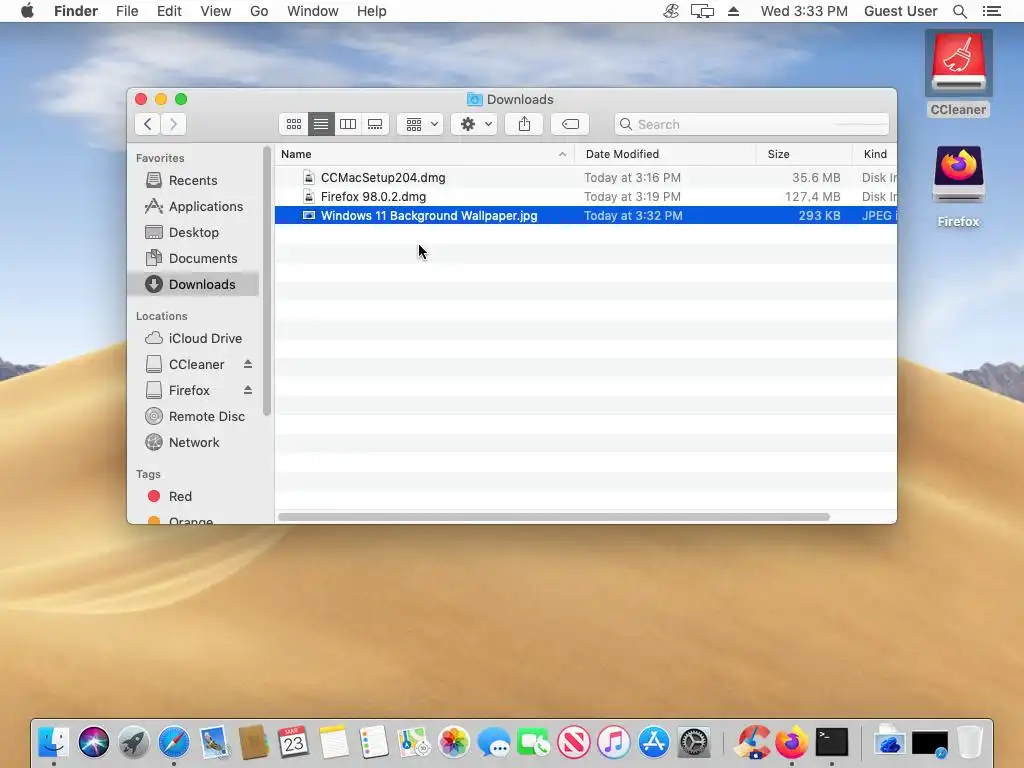The height and width of the screenshot is (768, 1024).
Task: Click the Edit Tags toolbar button
Action: click(570, 124)
